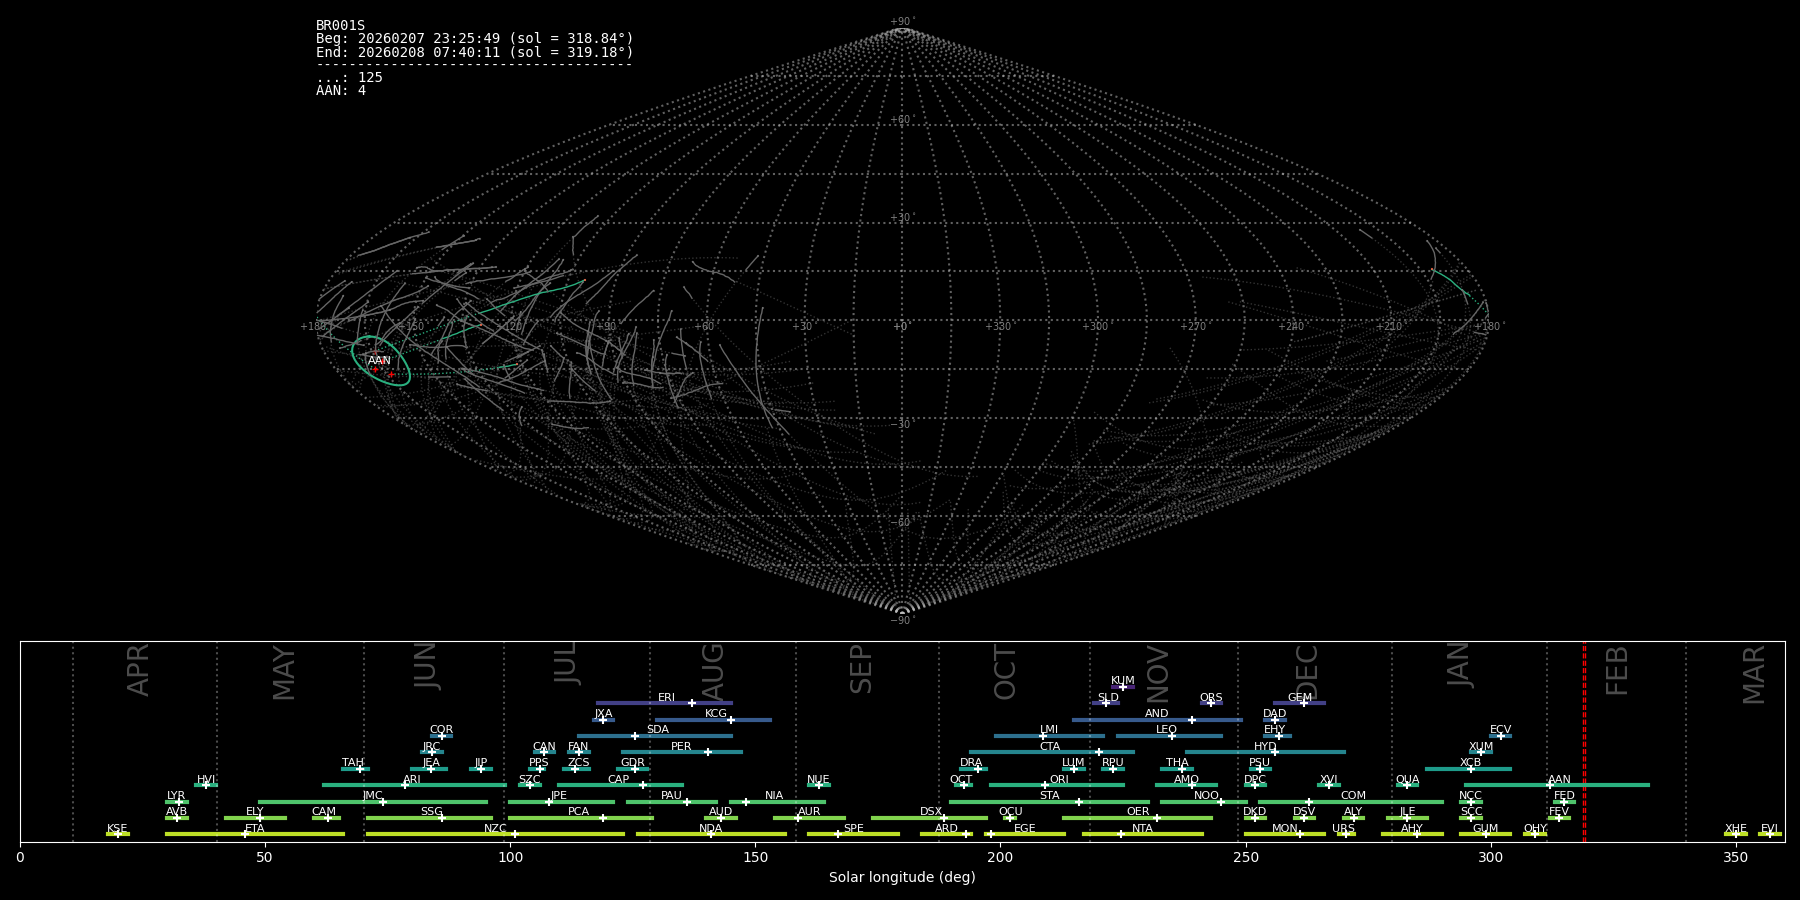Click the +270° longitude label on sky map
Screen dimensions: 1800x900
tap(1193, 327)
